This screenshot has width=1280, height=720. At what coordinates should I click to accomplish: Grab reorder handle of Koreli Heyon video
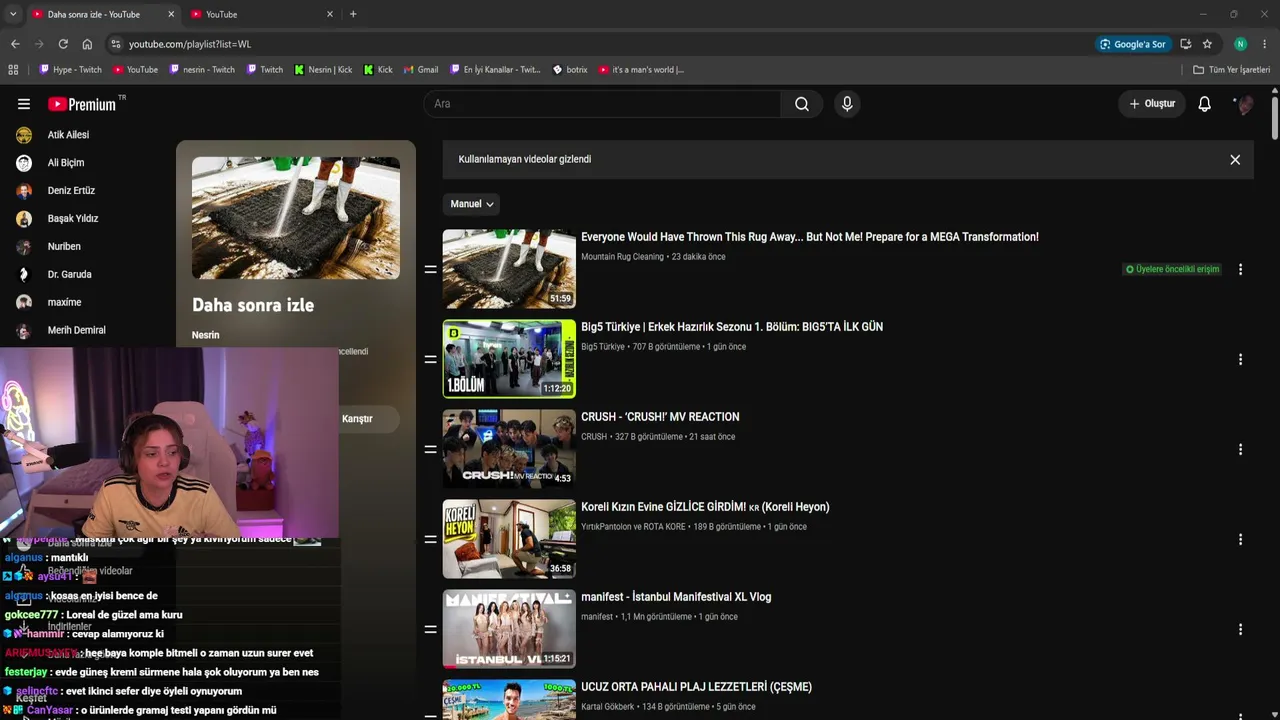pos(431,539)
